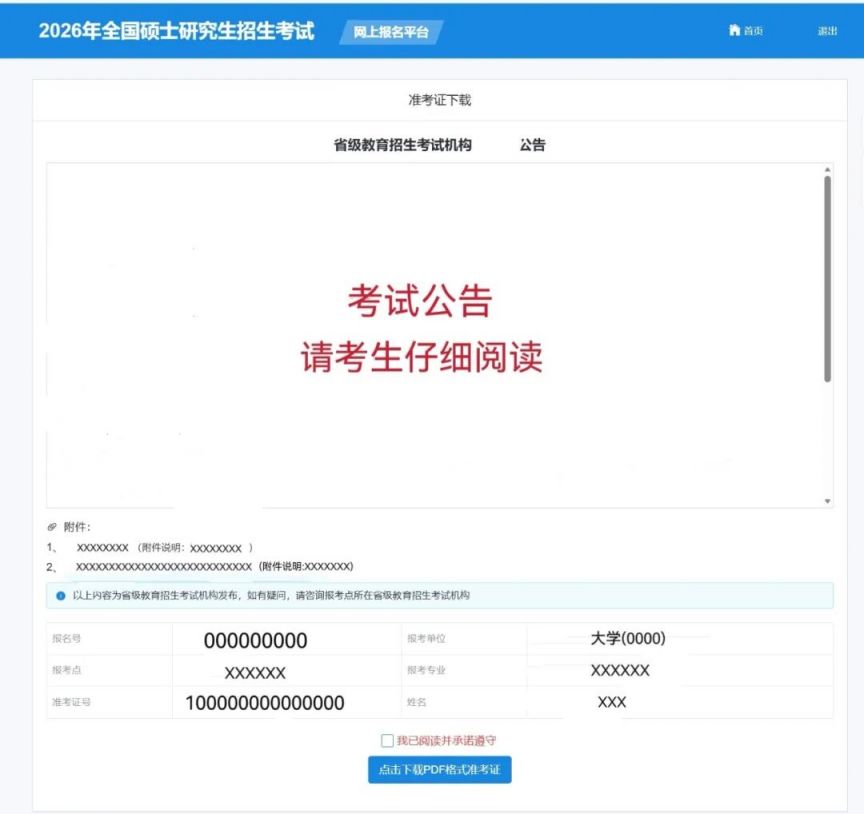Check the agreement box above the download button
The height and width of the screenshot is (814, 864).
tap(386, 739)
